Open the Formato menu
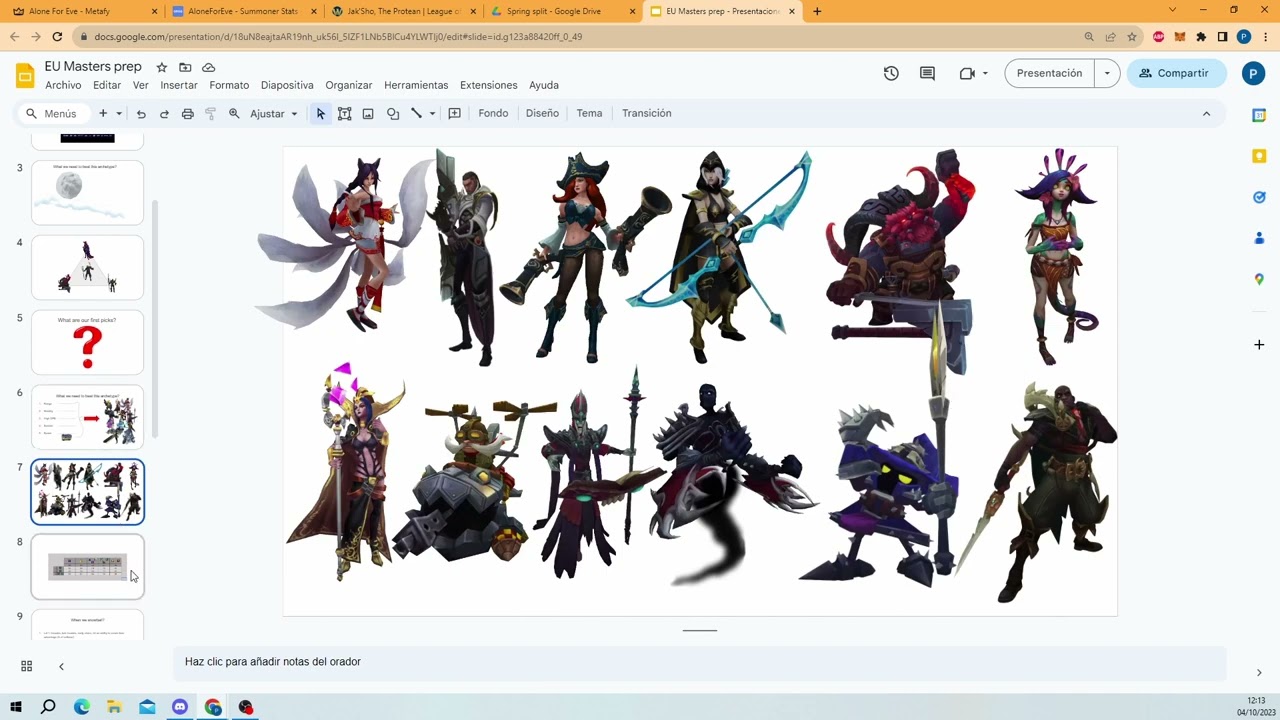The height and width of the screenshot is (720, 1280). point(229,85)
